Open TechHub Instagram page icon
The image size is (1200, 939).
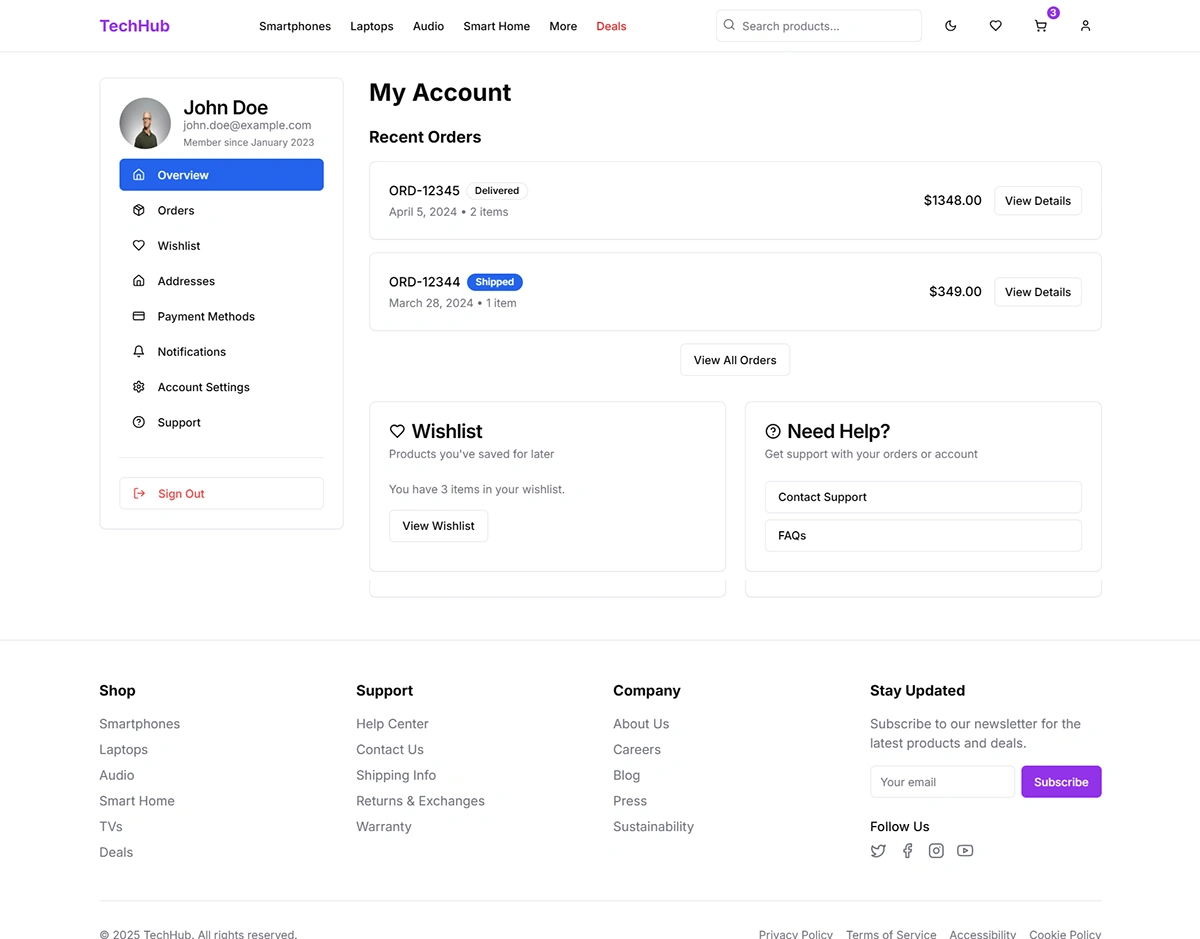coord(936,851)
